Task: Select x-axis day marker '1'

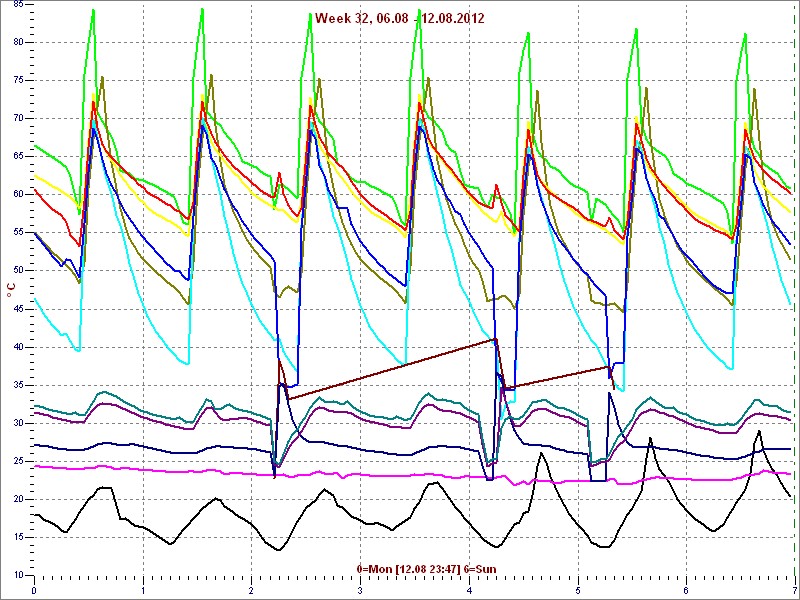Action: (143, 590)
